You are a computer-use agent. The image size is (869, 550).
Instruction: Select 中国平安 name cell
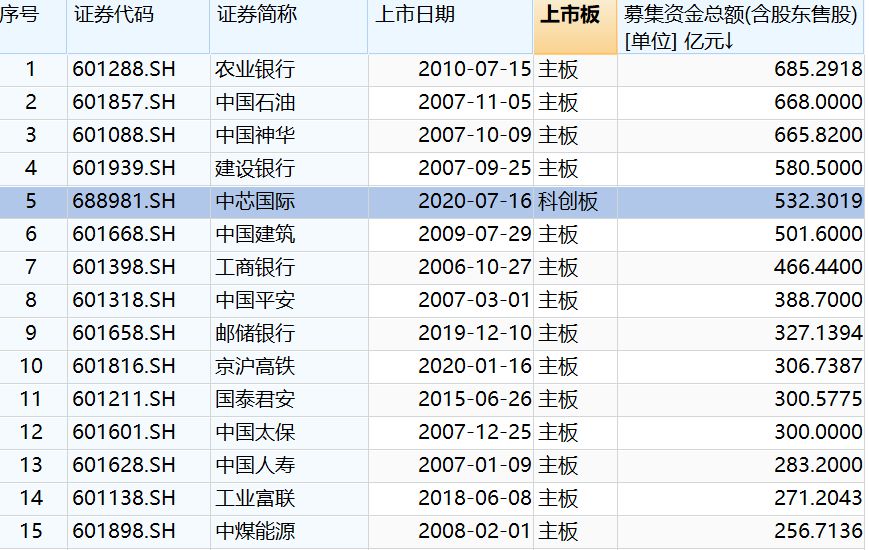289,301
